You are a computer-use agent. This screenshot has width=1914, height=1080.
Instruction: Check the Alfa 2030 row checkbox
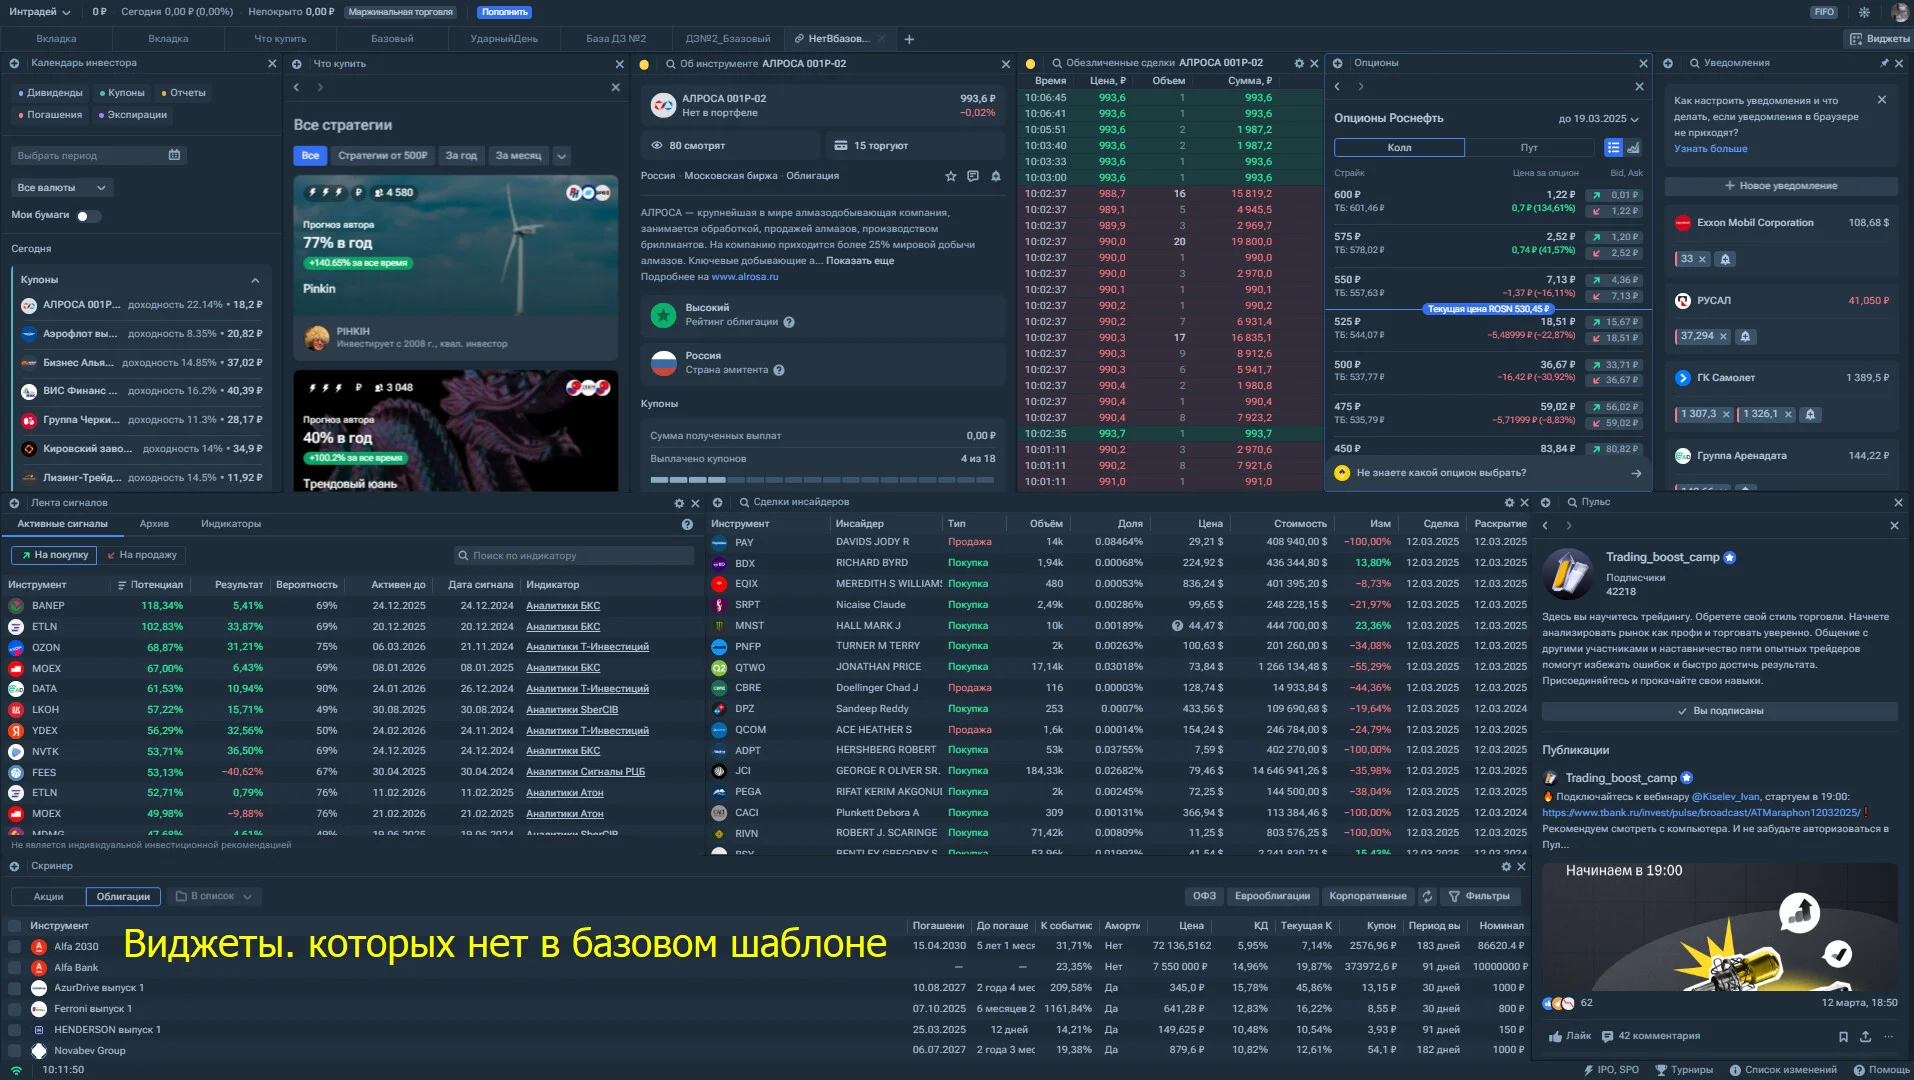coord(14,946)
